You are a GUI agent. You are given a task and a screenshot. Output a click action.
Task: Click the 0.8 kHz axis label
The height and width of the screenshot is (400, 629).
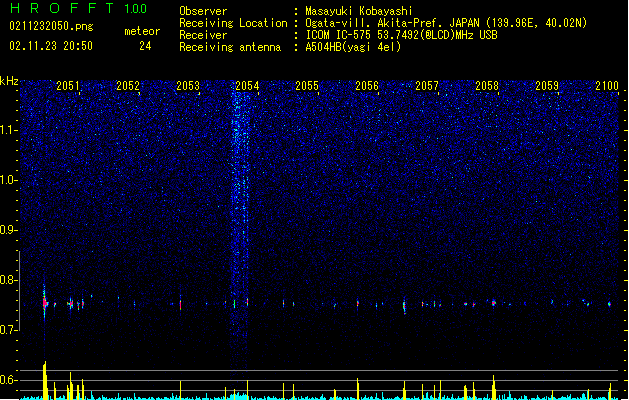(9, 280)
